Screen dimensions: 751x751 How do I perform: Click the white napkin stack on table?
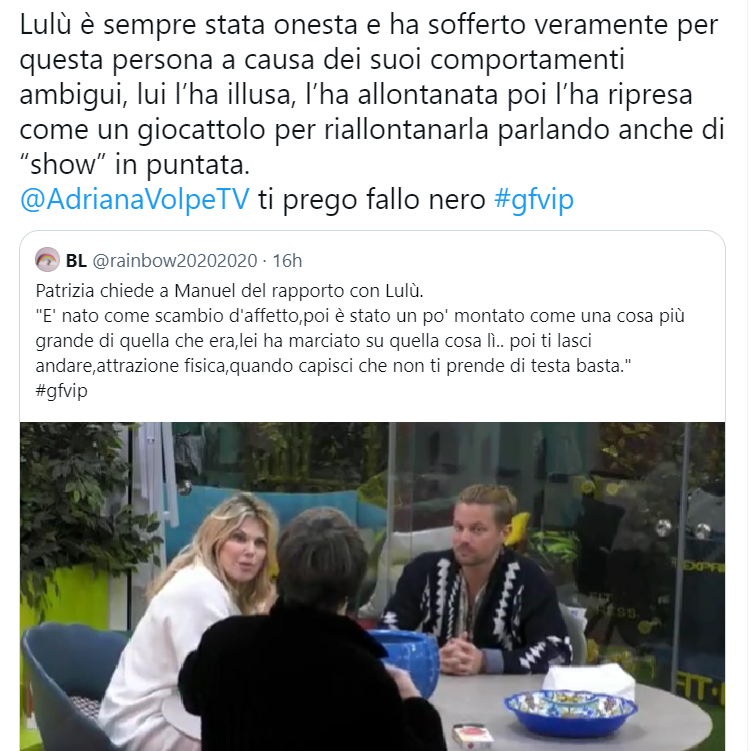590,681
